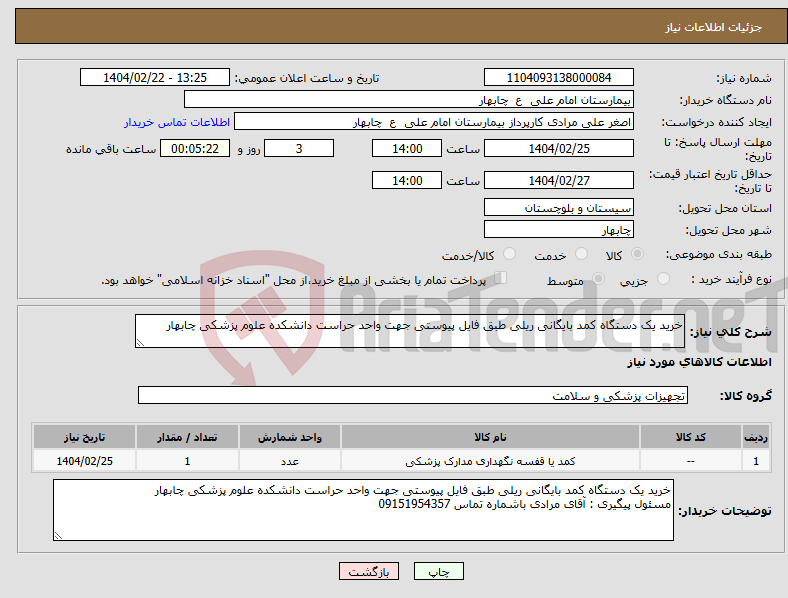This screenshot has width=788, height=598.
Task: Click the شرح کلی نیاز description textarea
Action: [410, 331]
